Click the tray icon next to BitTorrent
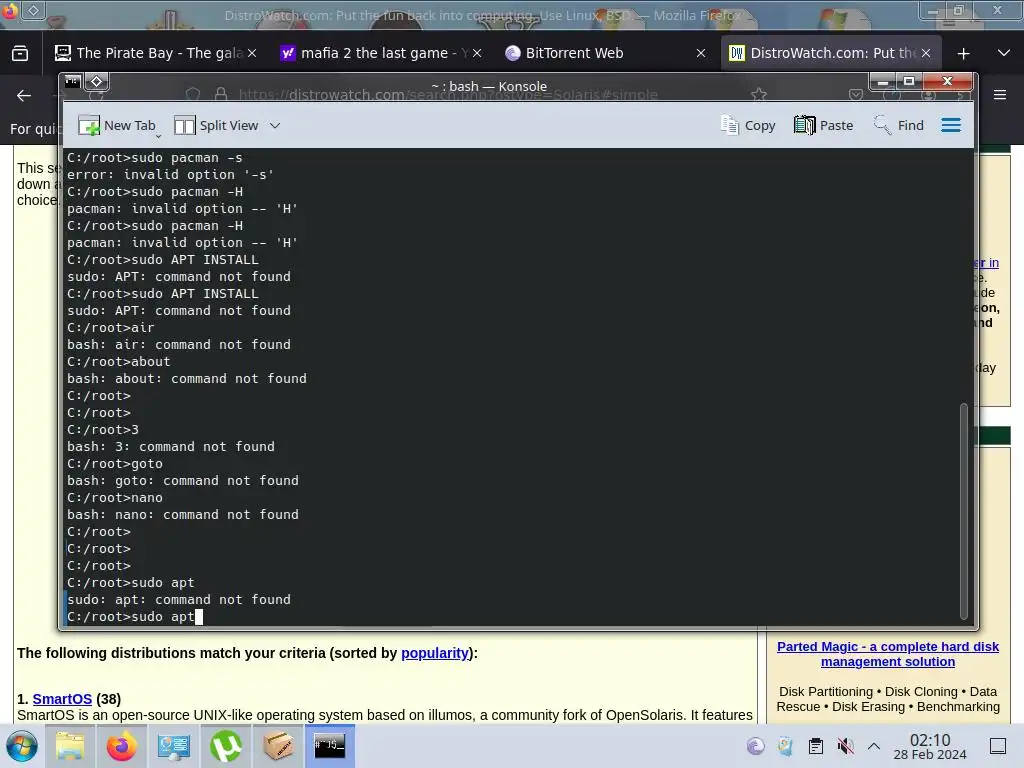Screen dimensions: 1024x768 [x=785, y=746]
